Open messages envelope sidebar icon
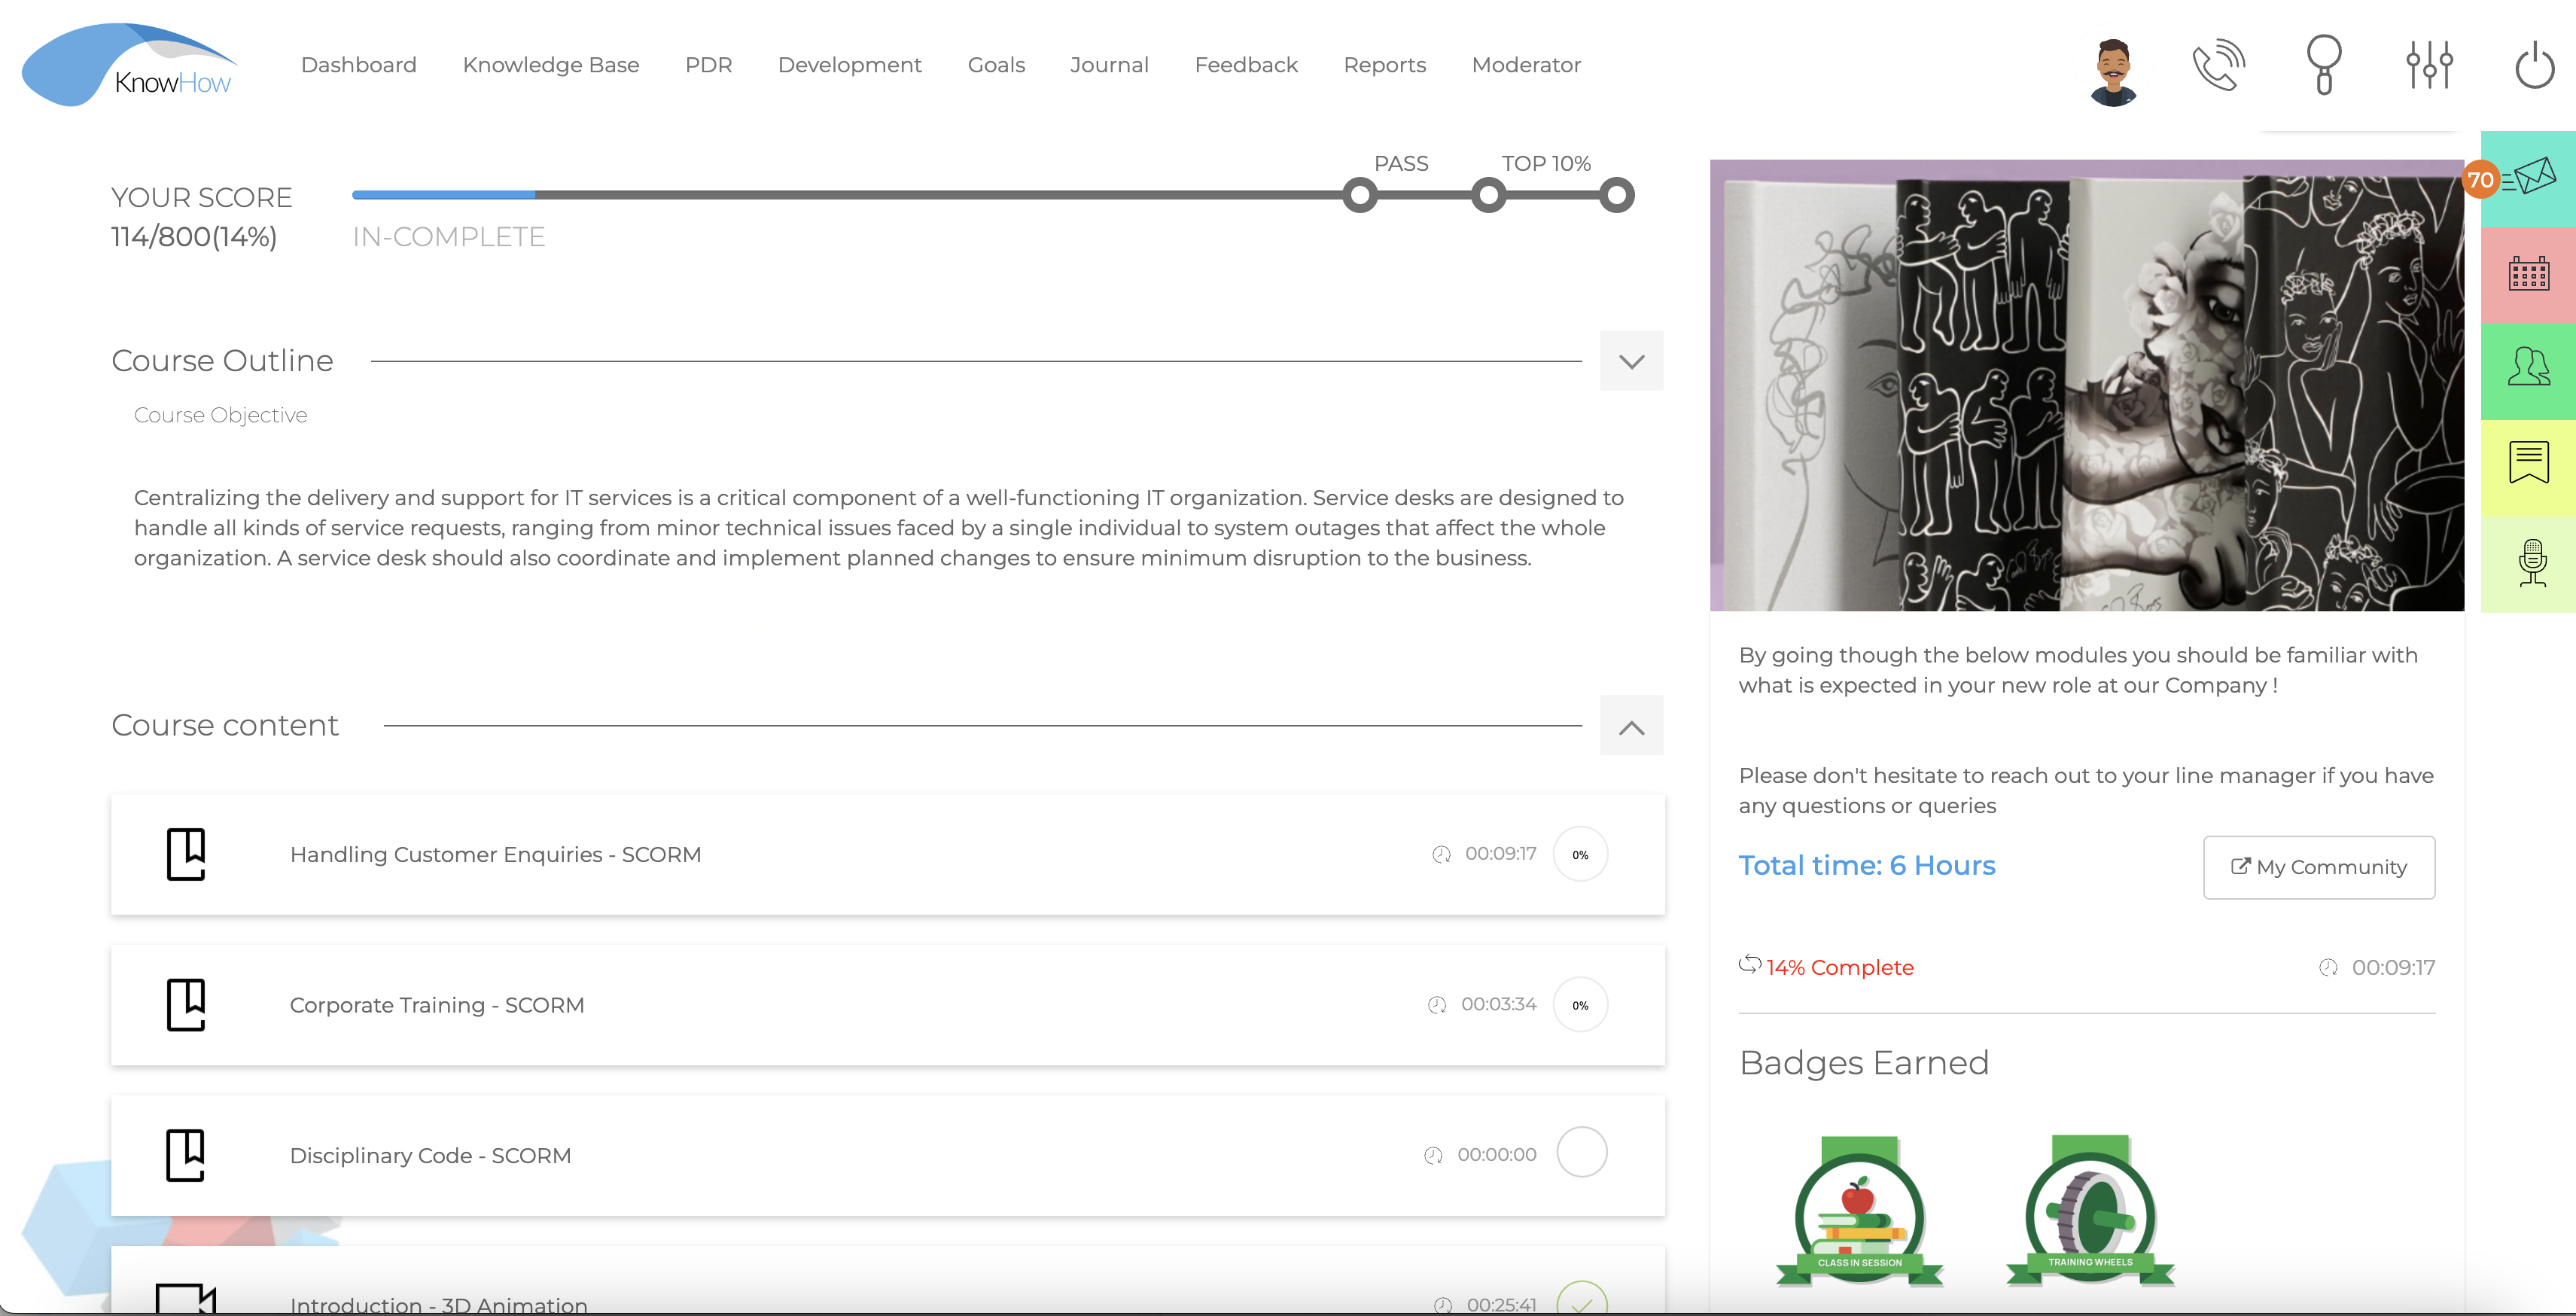The height and width of the screenshot is (1316, 2576). coord(2529,179)
